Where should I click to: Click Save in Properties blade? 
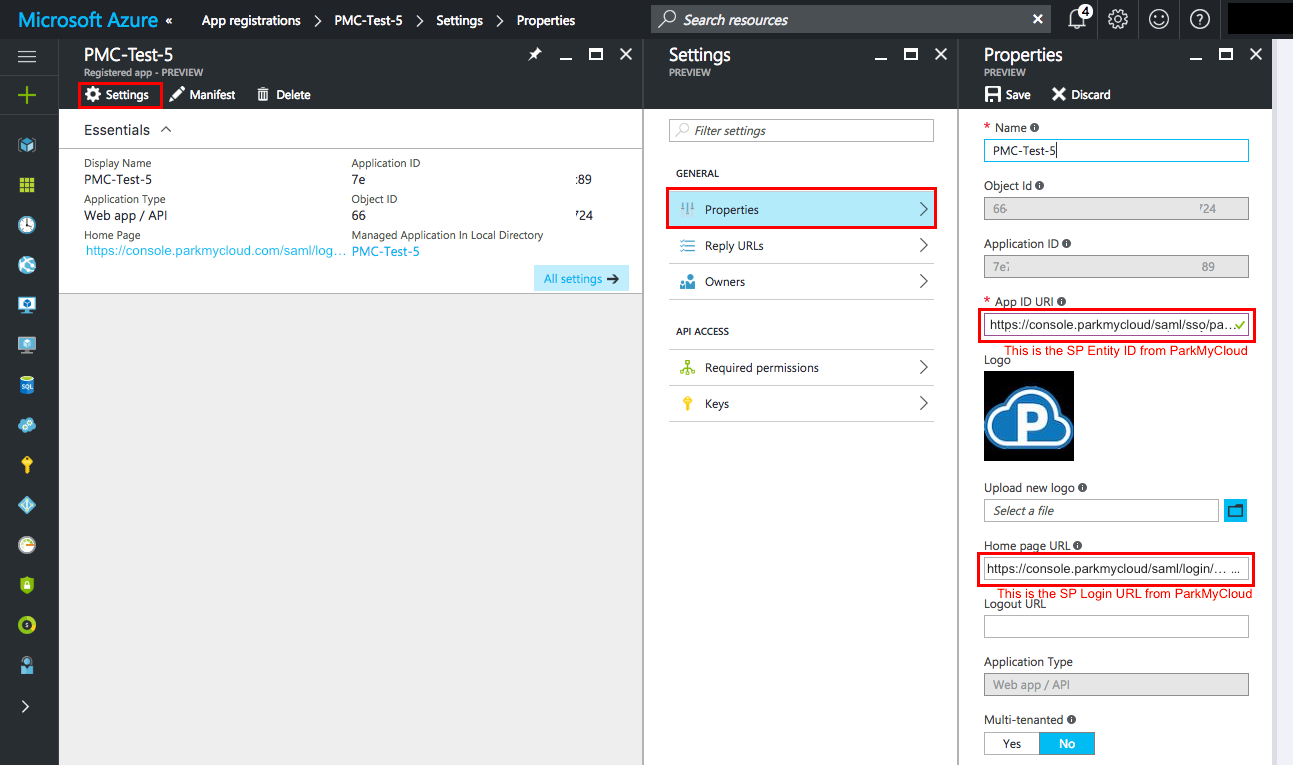1008,95
